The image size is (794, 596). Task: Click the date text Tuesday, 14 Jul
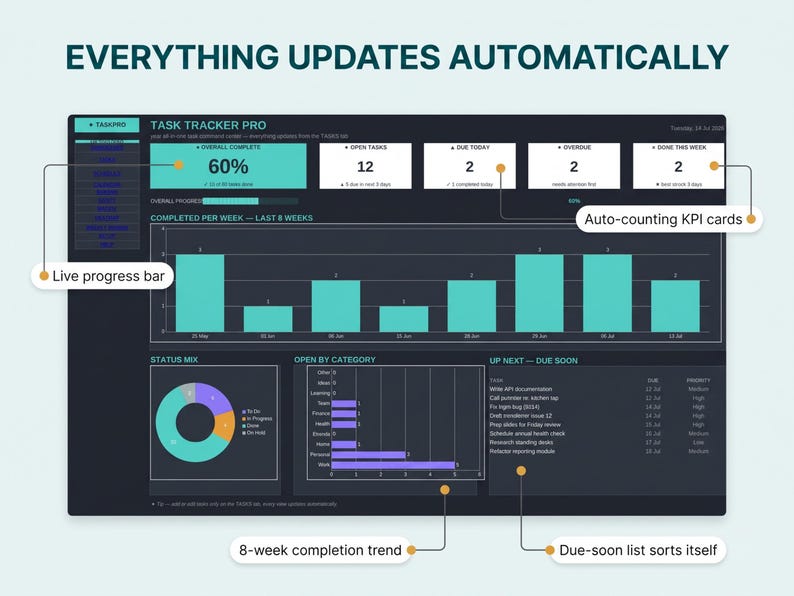(x=697, y=129)
